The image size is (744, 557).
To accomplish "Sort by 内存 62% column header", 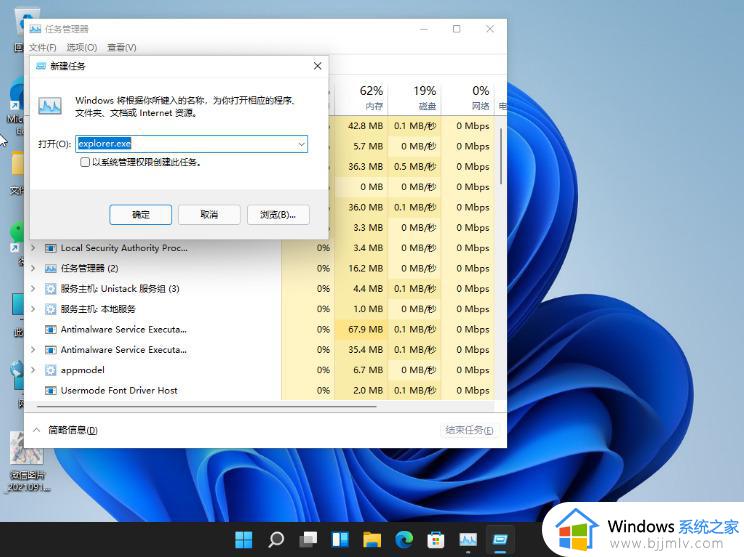I will pos(362,97).
